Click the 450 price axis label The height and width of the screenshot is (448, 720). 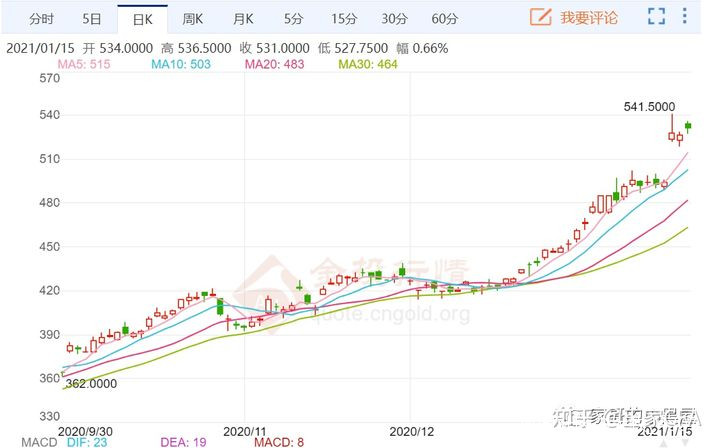(50, 247)
